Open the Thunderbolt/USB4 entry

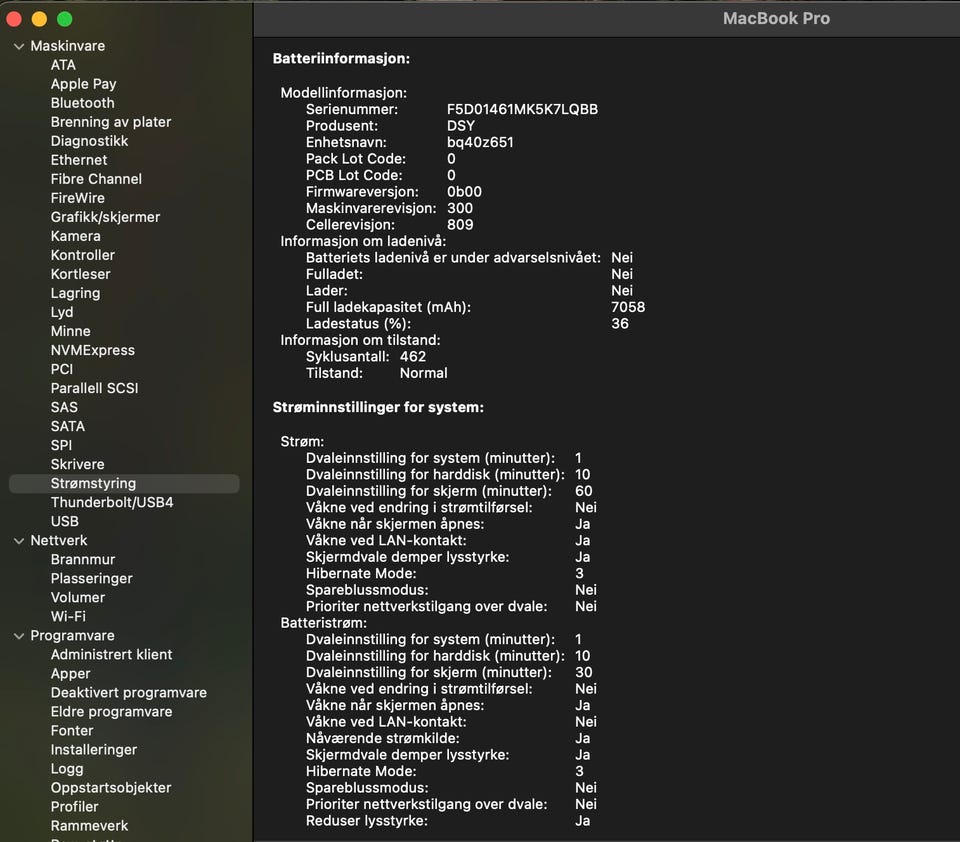tap(112, 502)
